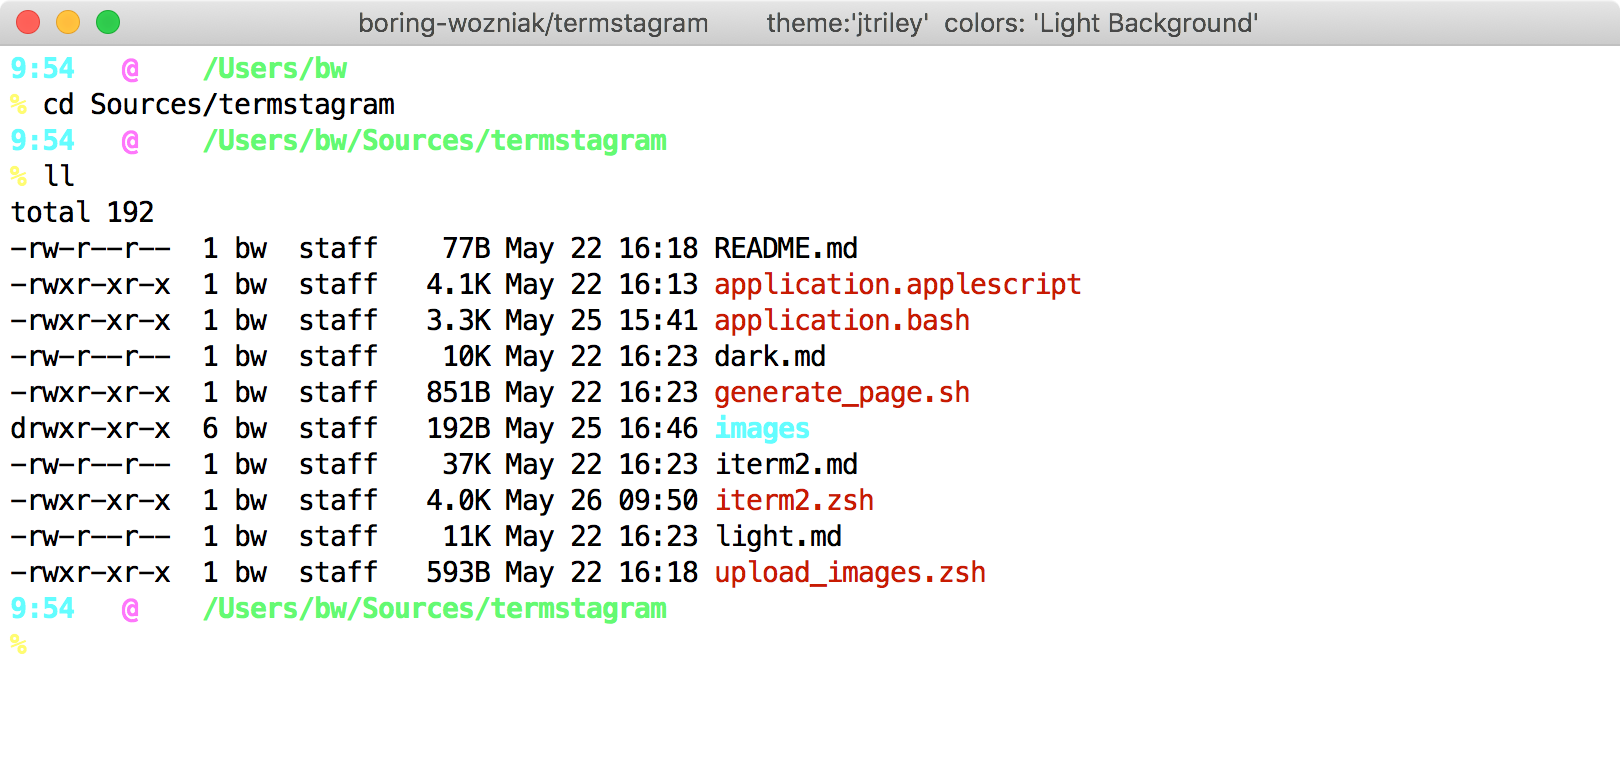1620x774 pixels.
Task: Click the cyan images directory name
Action: pos(762,428)
